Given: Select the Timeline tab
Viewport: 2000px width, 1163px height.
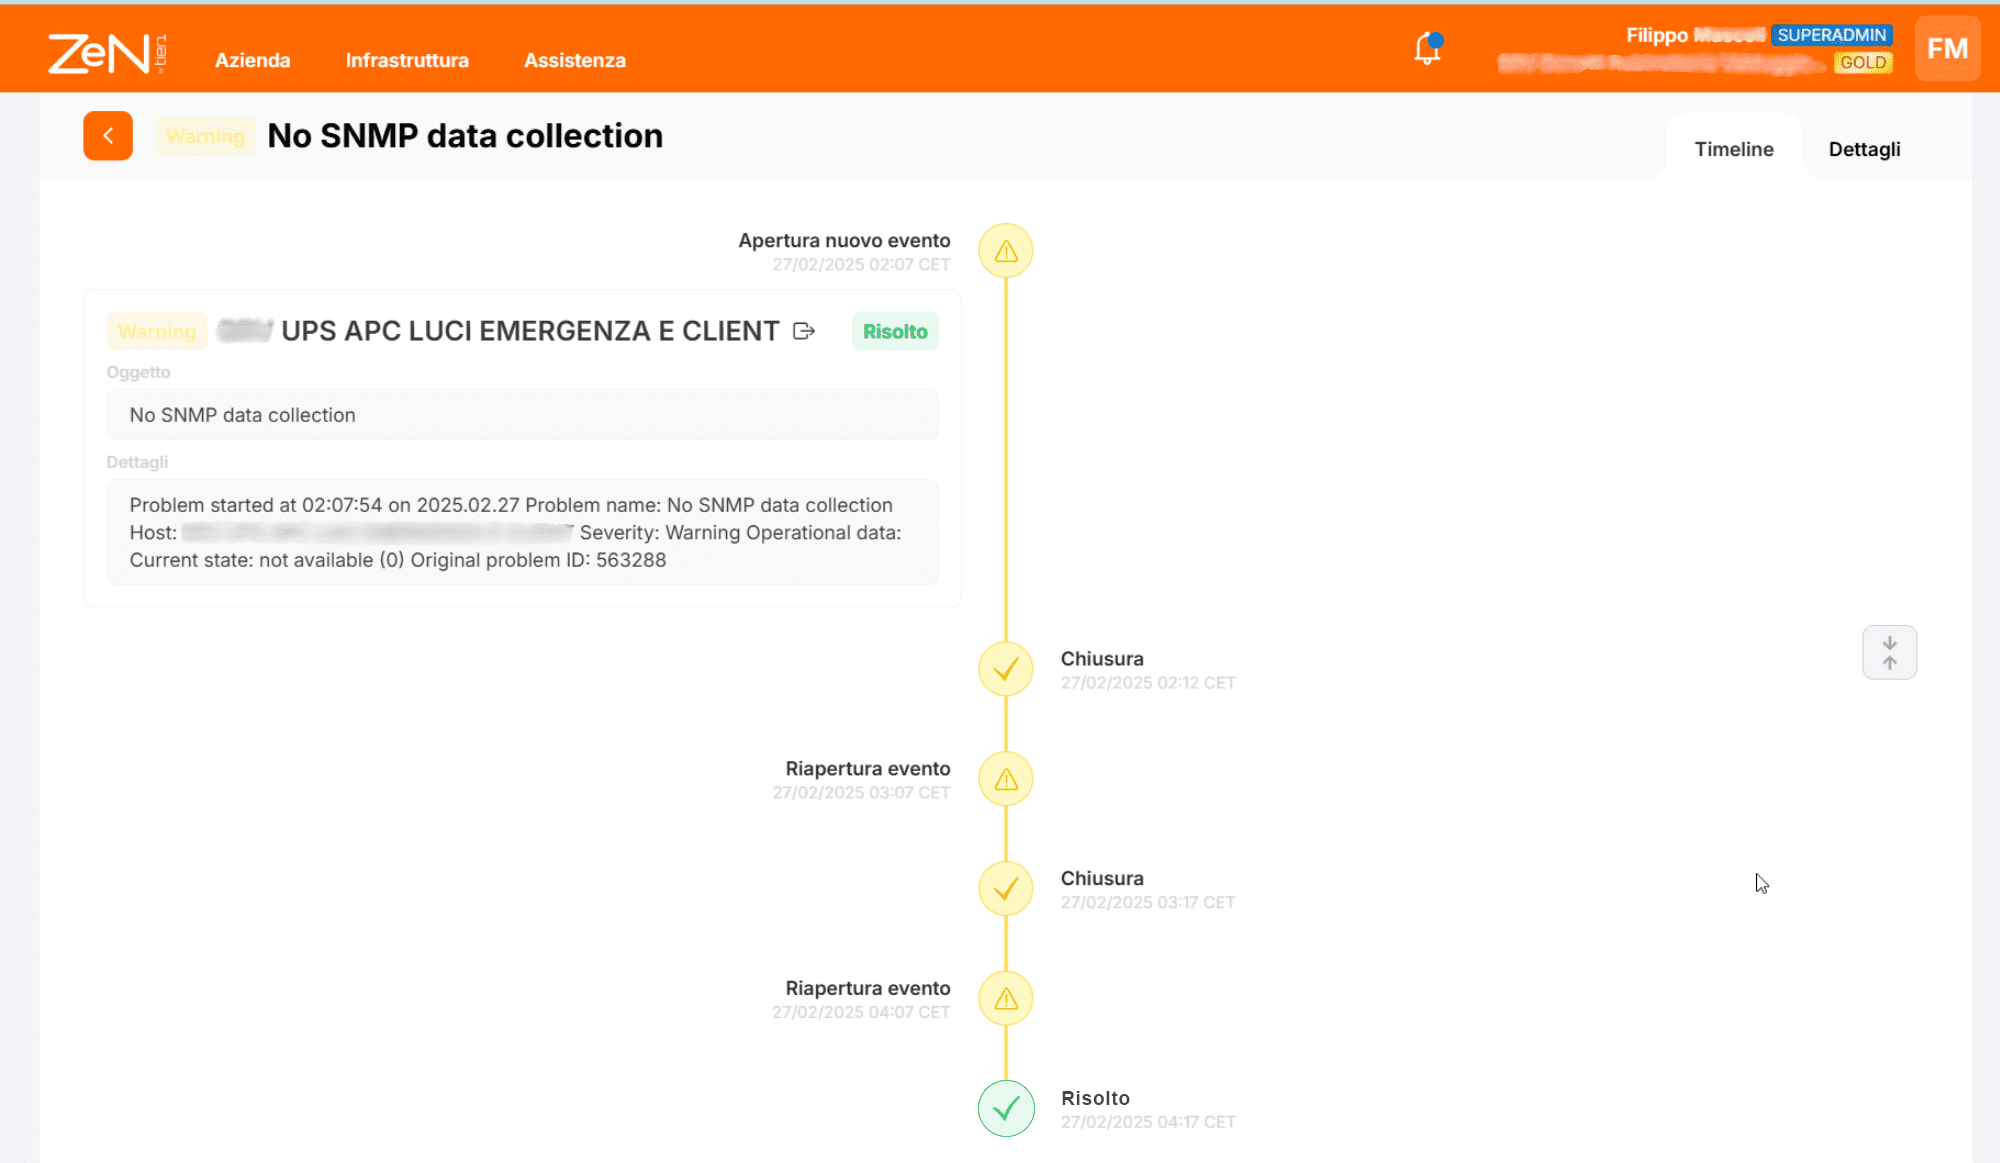Looking at the screenshot, I should click(x=1734, y=149).
